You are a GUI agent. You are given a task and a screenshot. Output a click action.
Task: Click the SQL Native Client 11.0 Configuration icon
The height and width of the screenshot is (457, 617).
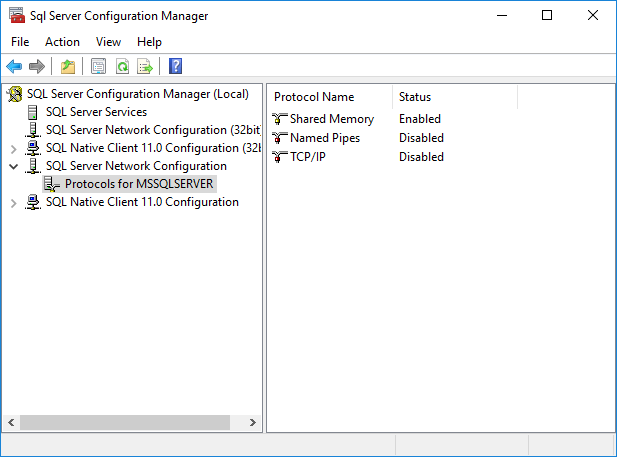(33, 202)
